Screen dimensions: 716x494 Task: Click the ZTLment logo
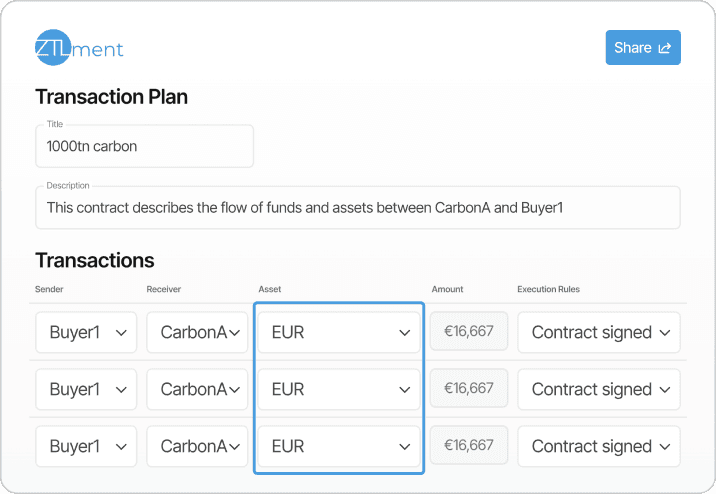[79, 48]
